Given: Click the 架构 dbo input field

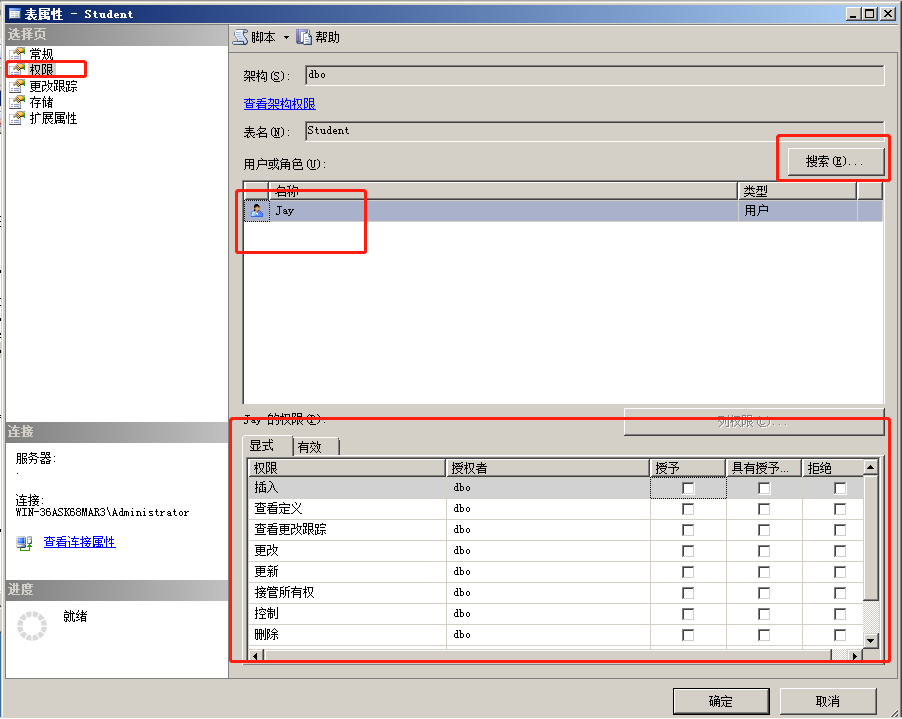Looking at the screenshot, I should (594, 75).
